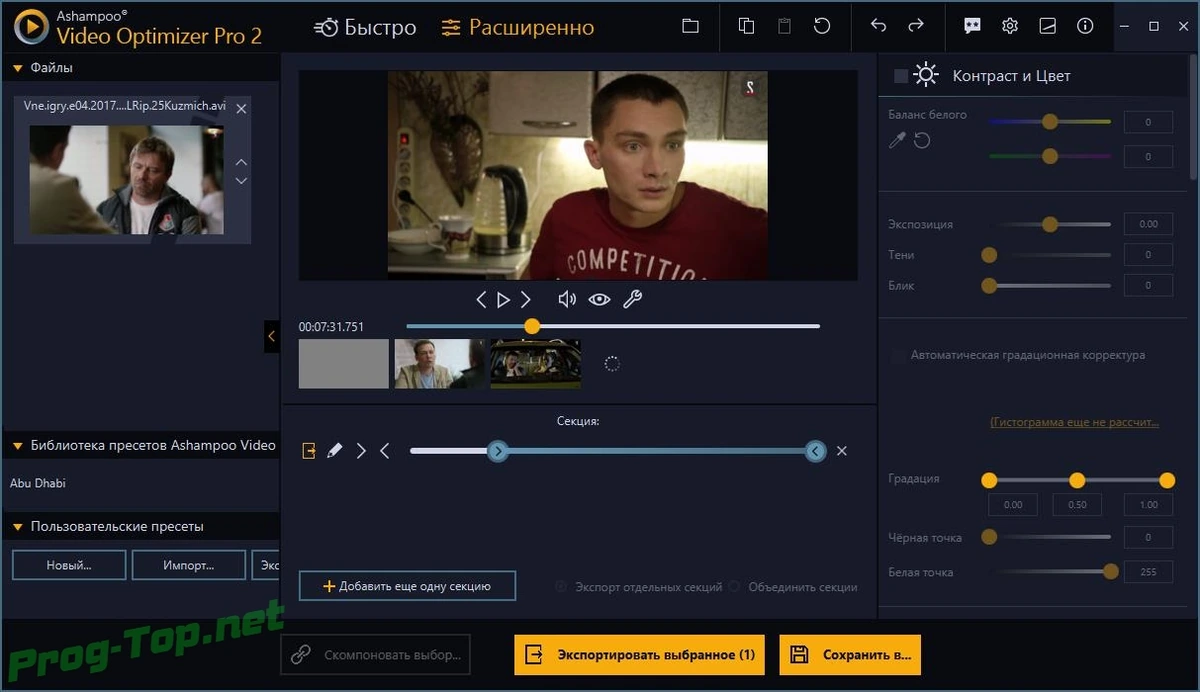Click the copy settings icon
The image size is (1200, 692).
pyautogui.click(x=746, y=27)
